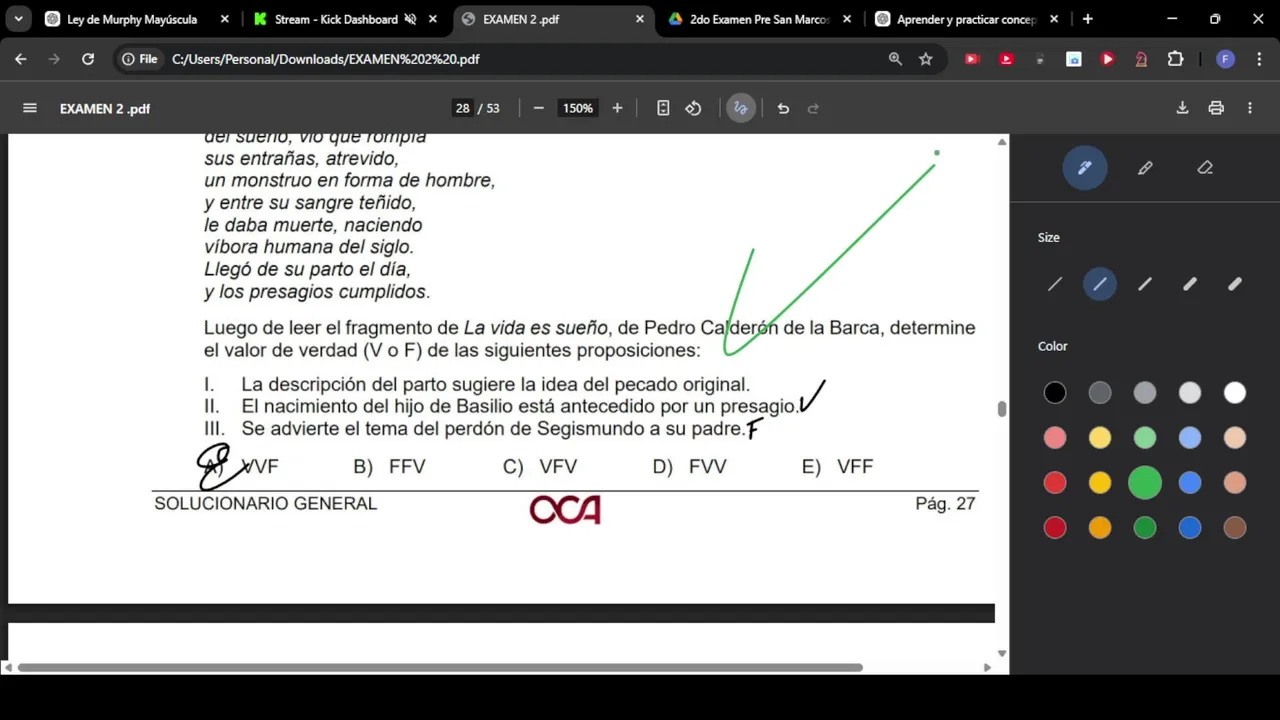The image size is (1280, 720).
Task: Switch to Stream - Kick Dashboard tab
Action: click(345, 19)
